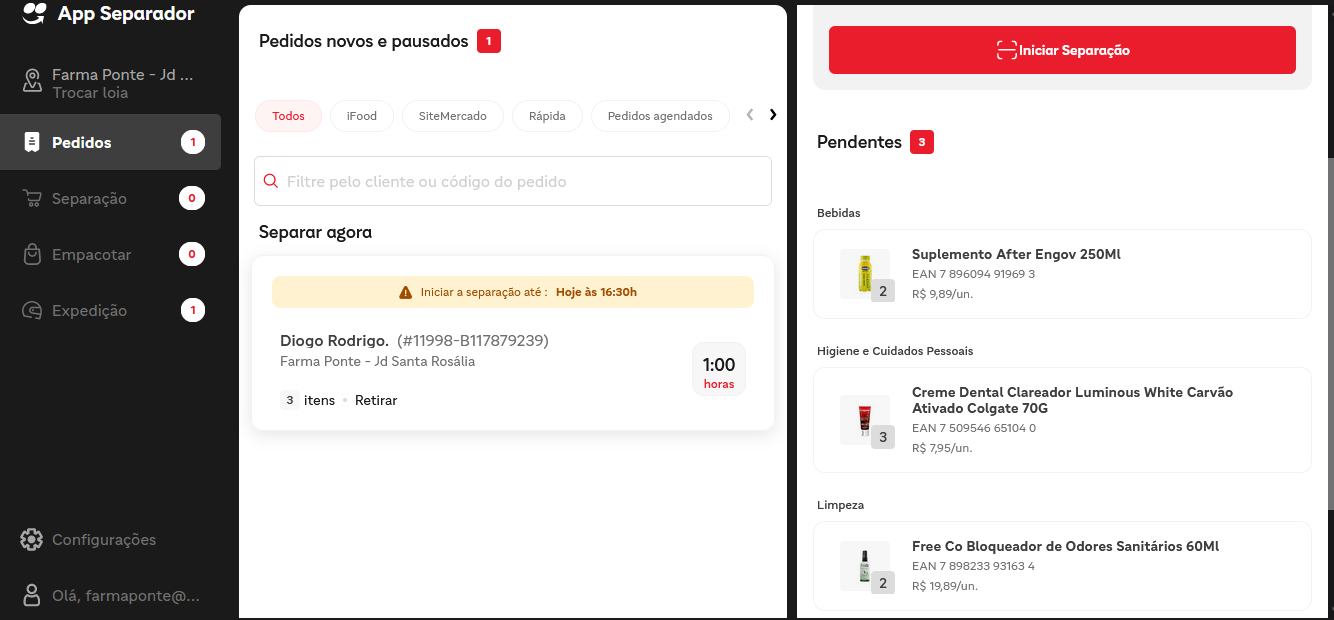The height and width of the screenshot is (620, 1334).
Task: Select the SiteMercado filter chip
Action: [x=452, y=116]
